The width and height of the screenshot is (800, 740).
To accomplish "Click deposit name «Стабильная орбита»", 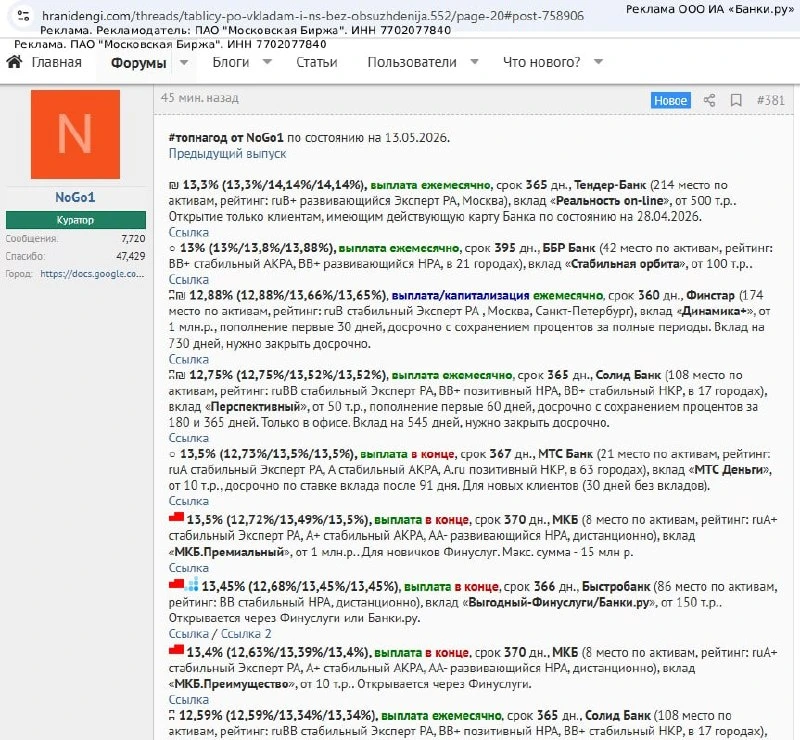I will 625,264.
